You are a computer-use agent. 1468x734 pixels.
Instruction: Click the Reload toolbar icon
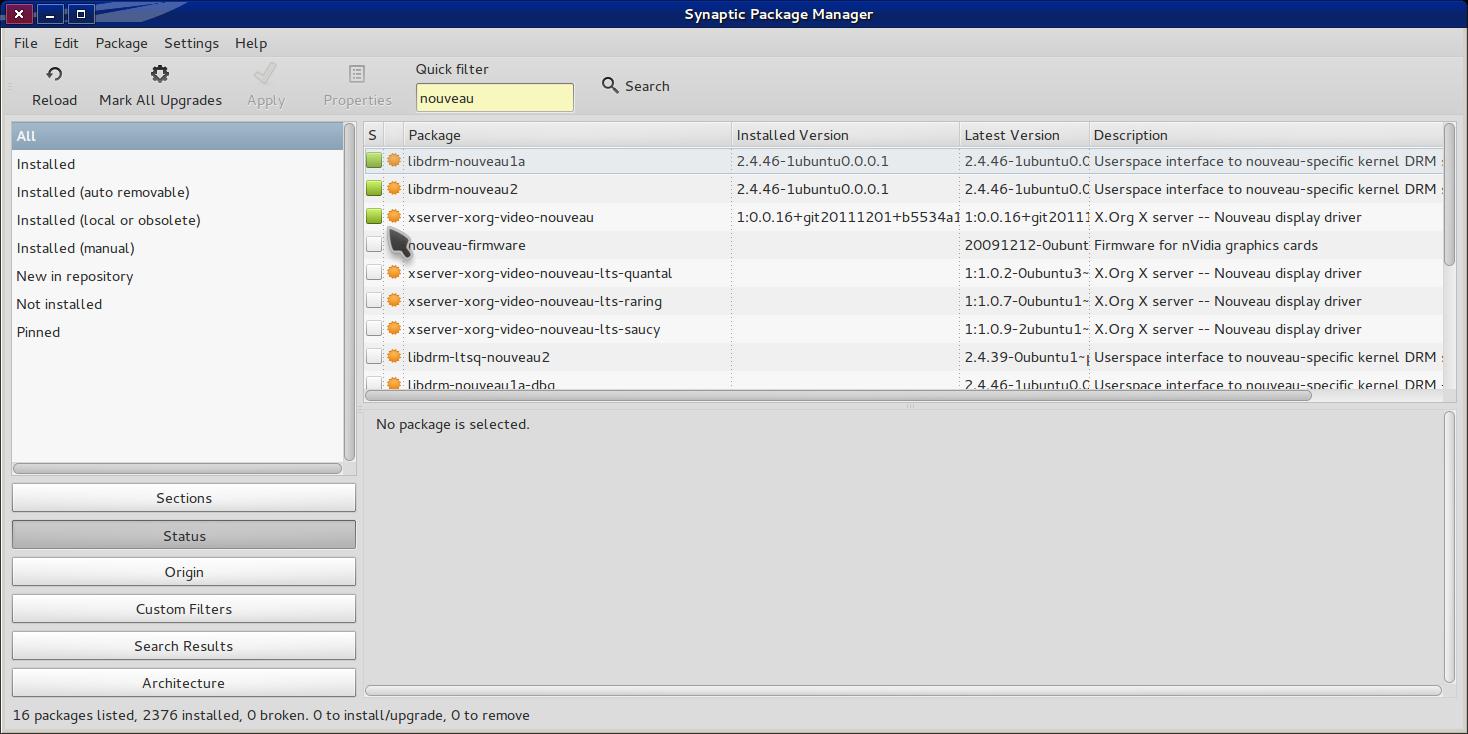(54, 74)
